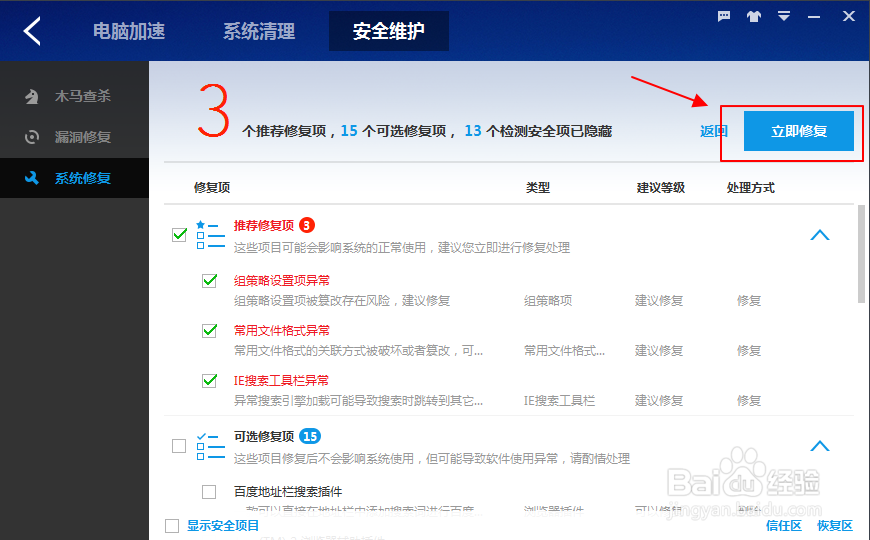Click the 系统修复 wrench icon
The image size is (870, 540).
click(x=32, y=178)
